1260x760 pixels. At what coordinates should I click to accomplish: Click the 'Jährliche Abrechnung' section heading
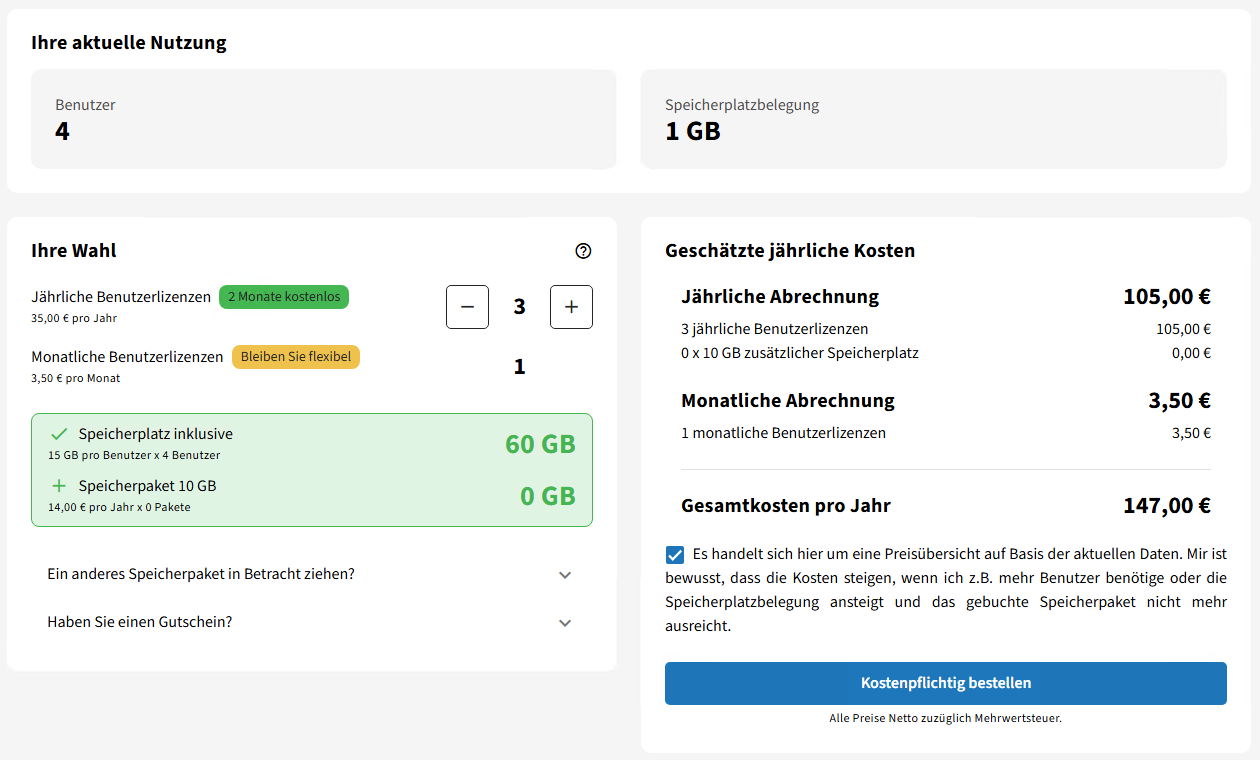pos(779,297)
